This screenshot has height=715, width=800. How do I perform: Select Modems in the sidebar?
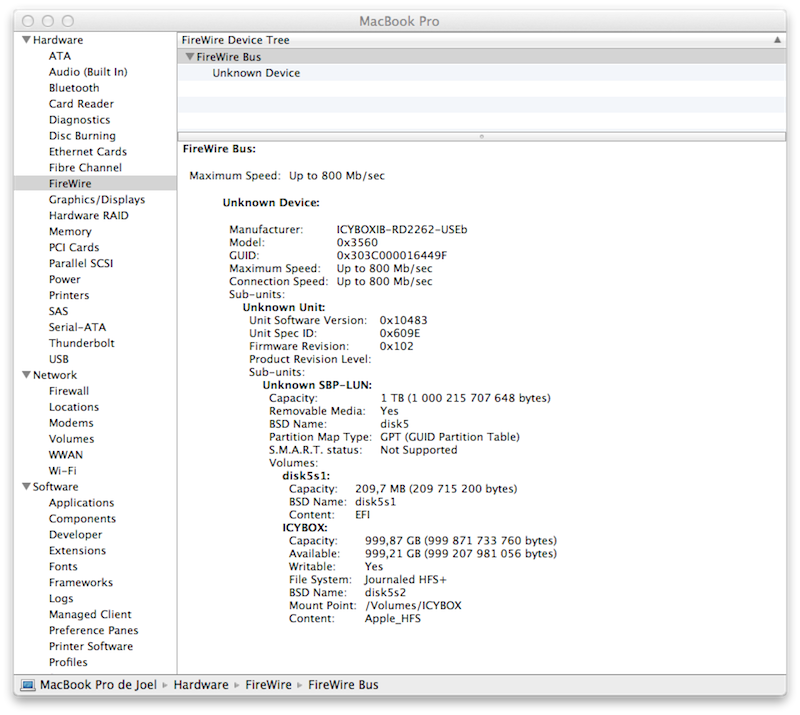point(71,423)
